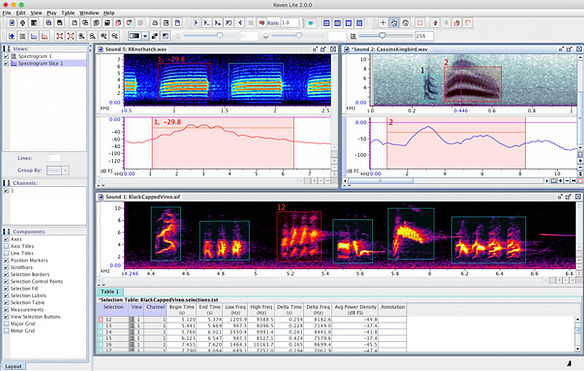The width and height of the screenshot is (584, 371).
Task: Click the printer icon in the top toolbar
Action: 155,23
